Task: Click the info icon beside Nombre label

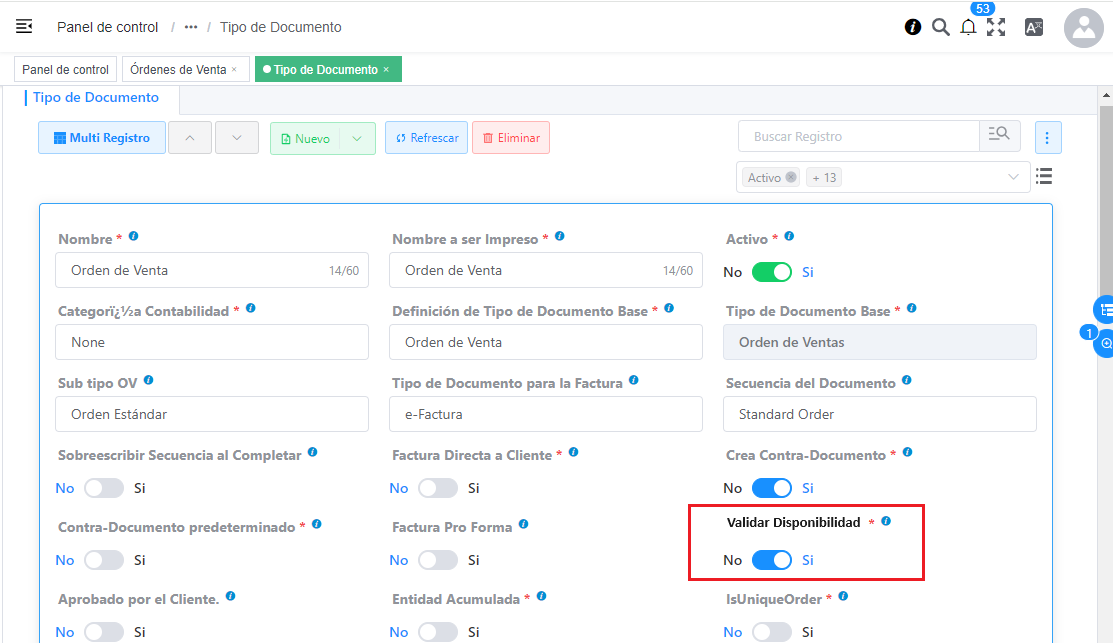Action: coord(134,237)
